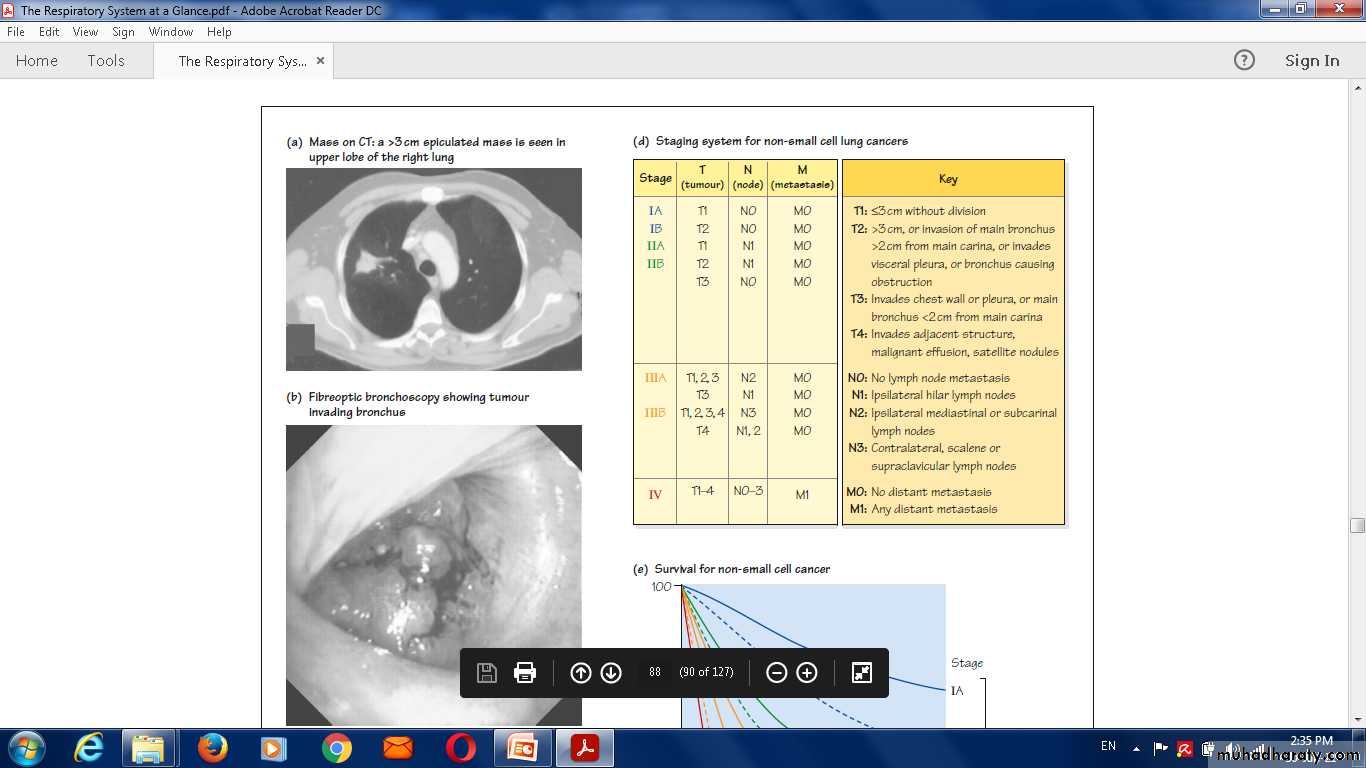Switch to the Home tab

tap(37, 61)
